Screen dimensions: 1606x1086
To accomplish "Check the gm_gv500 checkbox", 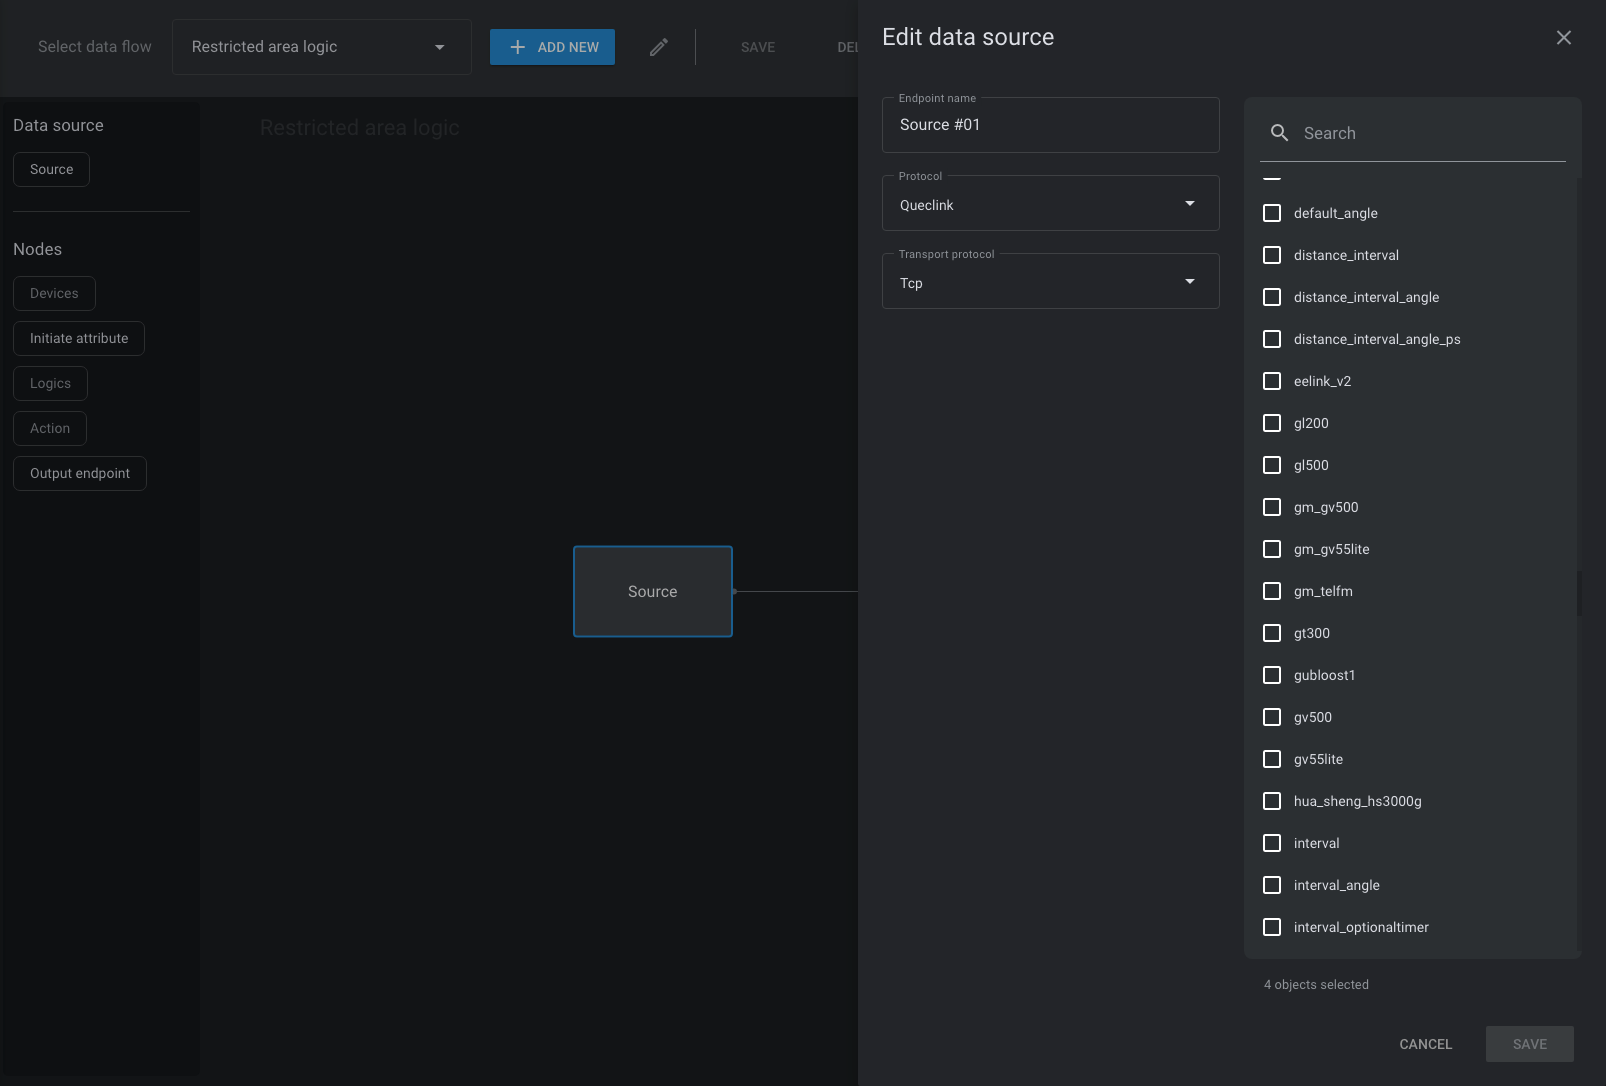I will [x=1272, y=507].
